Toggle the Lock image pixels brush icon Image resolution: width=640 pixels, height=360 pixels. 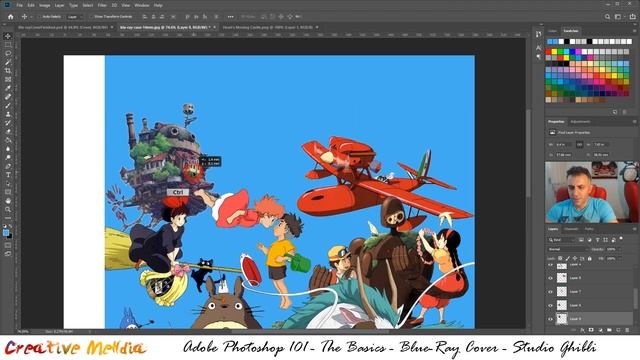click(567, 258)
